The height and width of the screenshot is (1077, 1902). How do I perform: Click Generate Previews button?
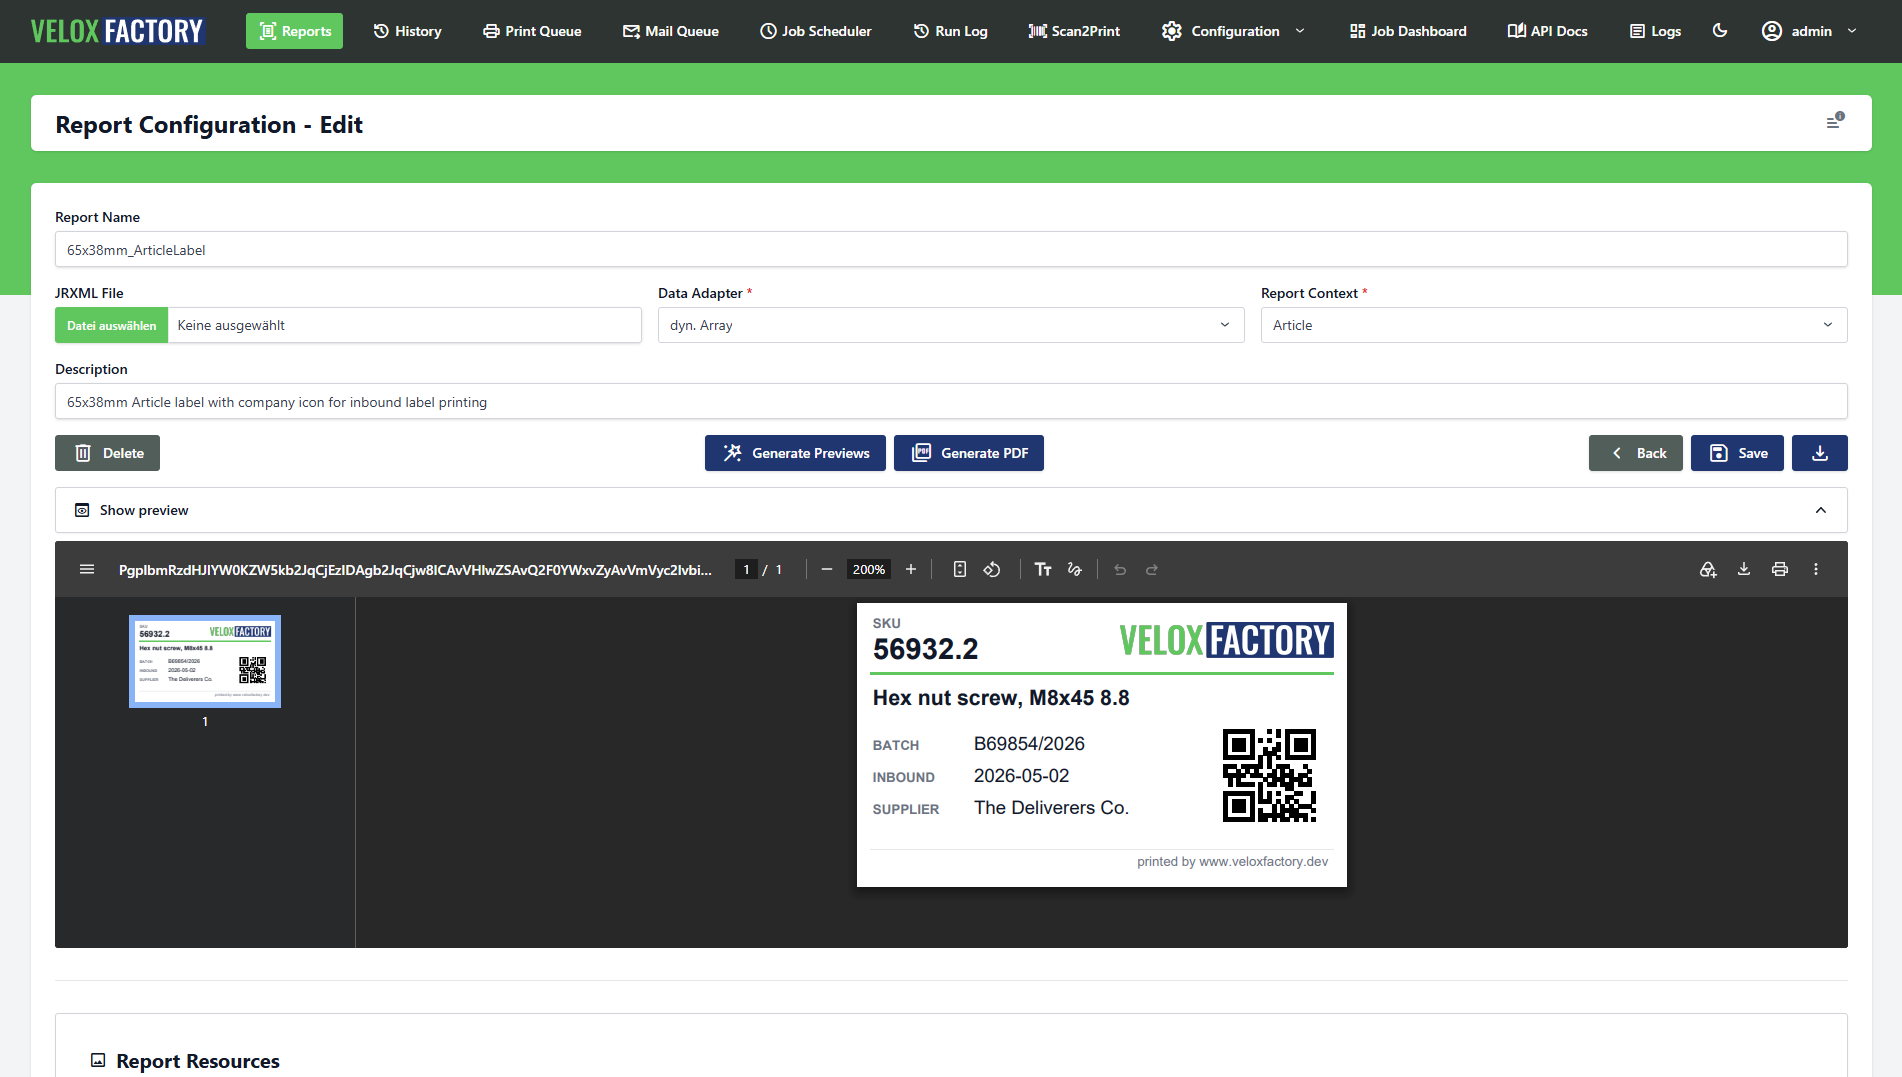point(795,453)
